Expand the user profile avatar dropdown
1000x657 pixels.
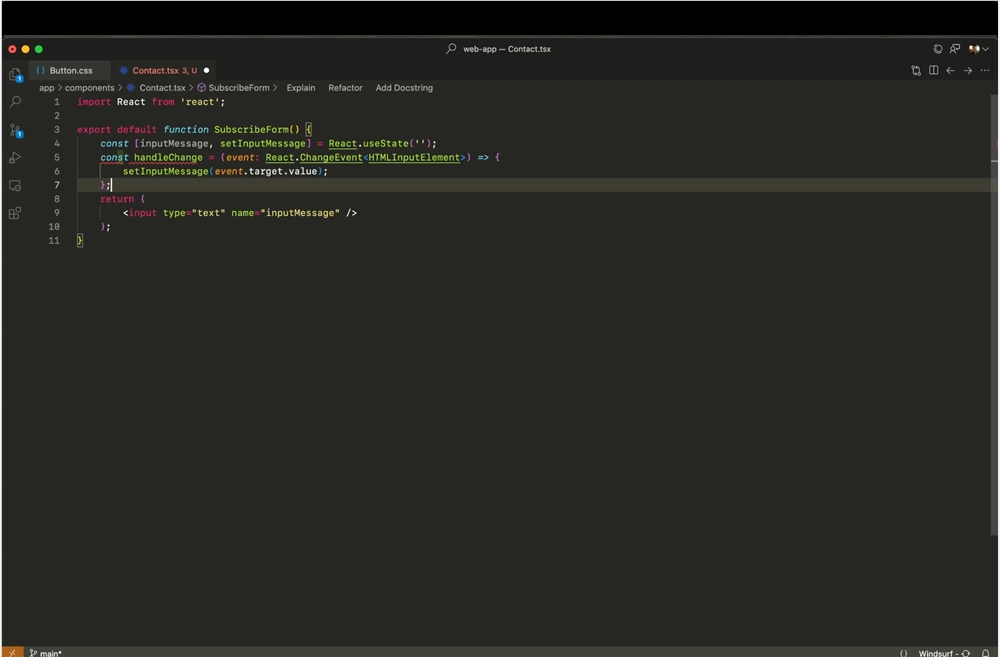pos(978,49)
